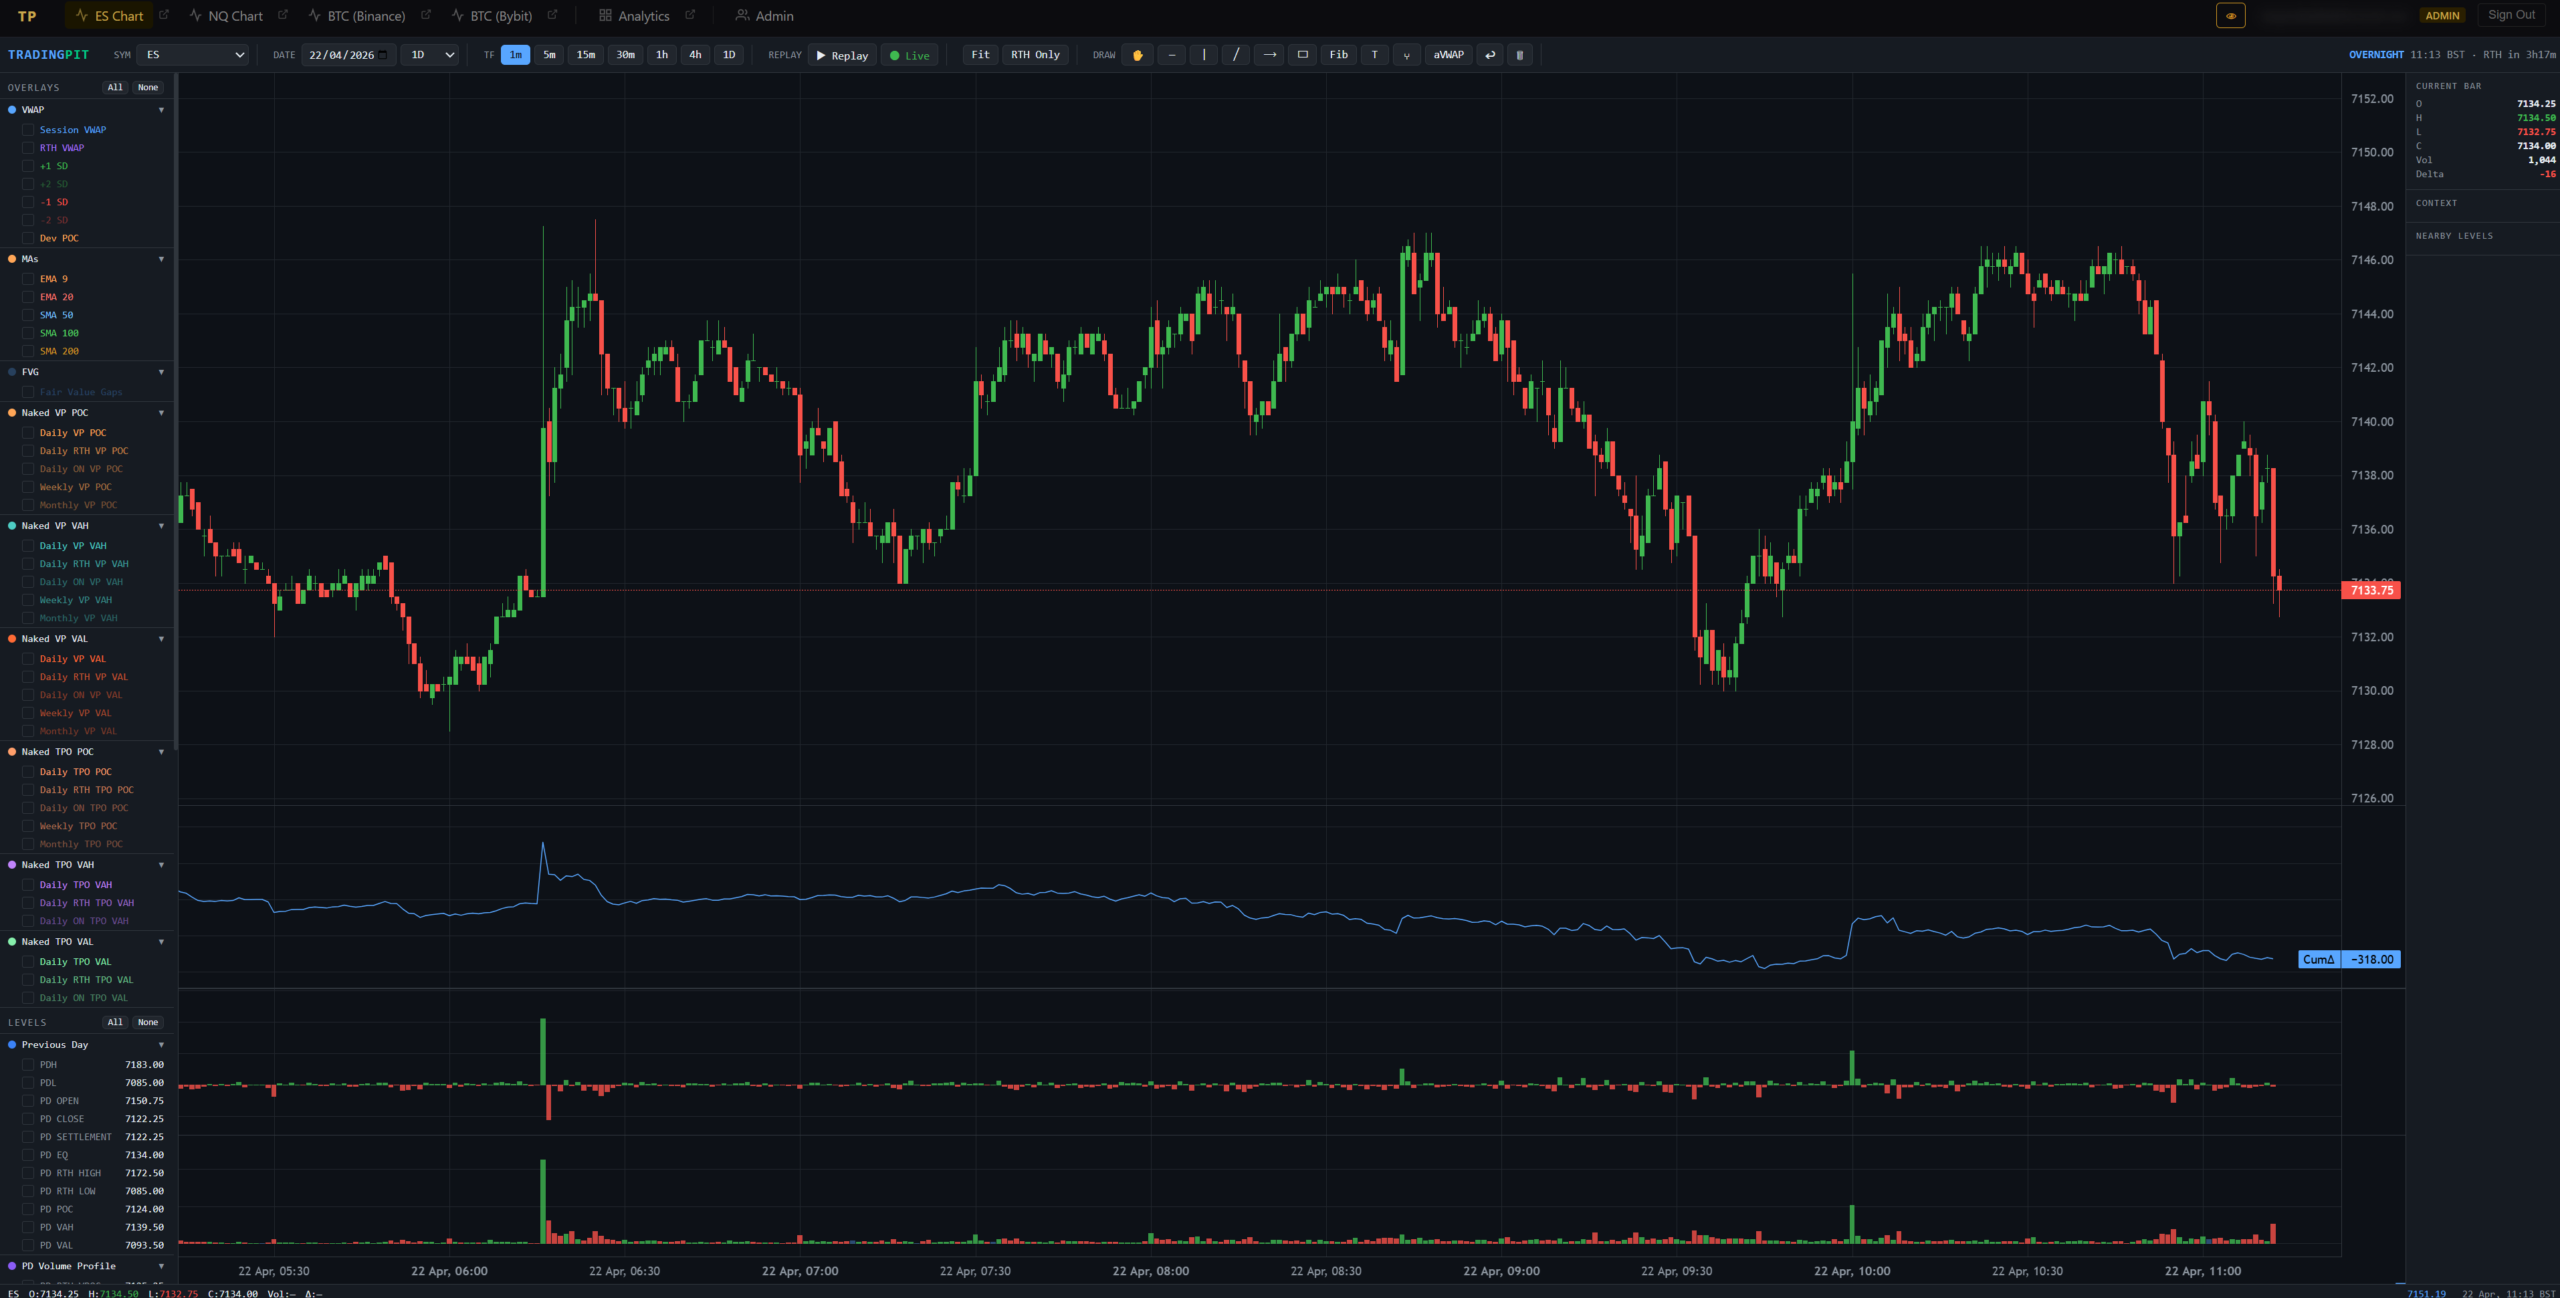The height and width of the screenshot is (1298, 2560).
Task: Click the TP logo
Action: (x=27, y=16)
